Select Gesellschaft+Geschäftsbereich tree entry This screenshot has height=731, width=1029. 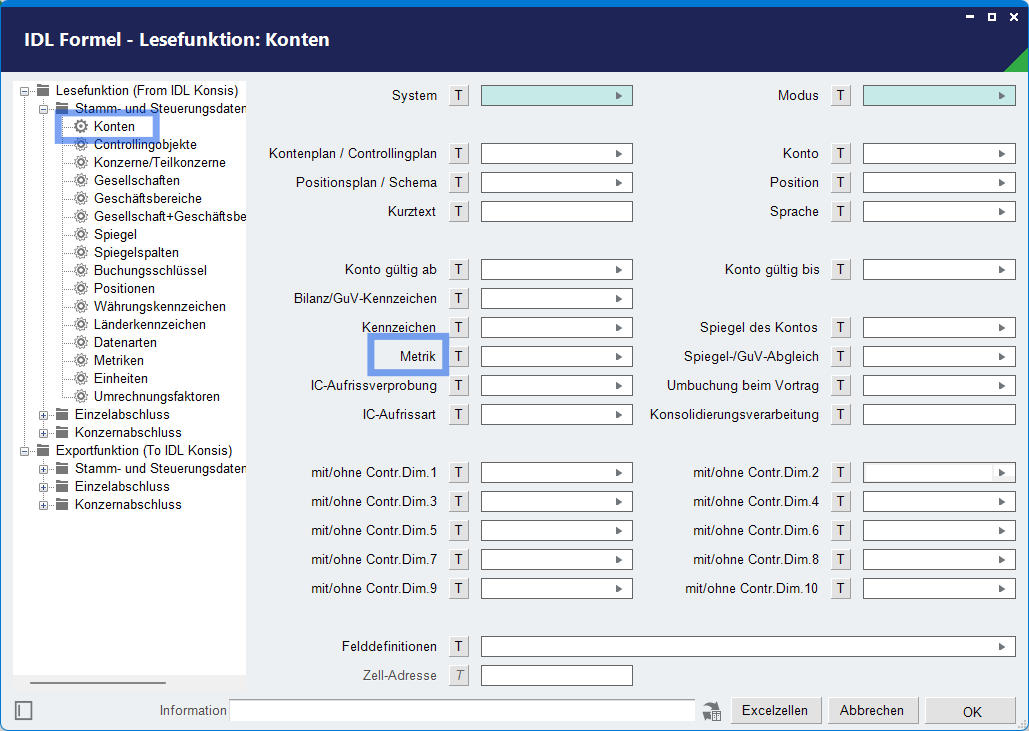pos(170,217)
